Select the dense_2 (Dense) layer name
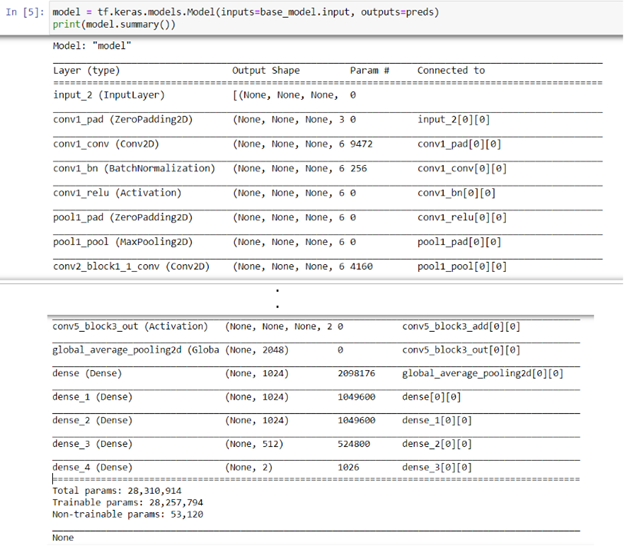This screenshot has width=624, height=546. (x=92, y=421)
